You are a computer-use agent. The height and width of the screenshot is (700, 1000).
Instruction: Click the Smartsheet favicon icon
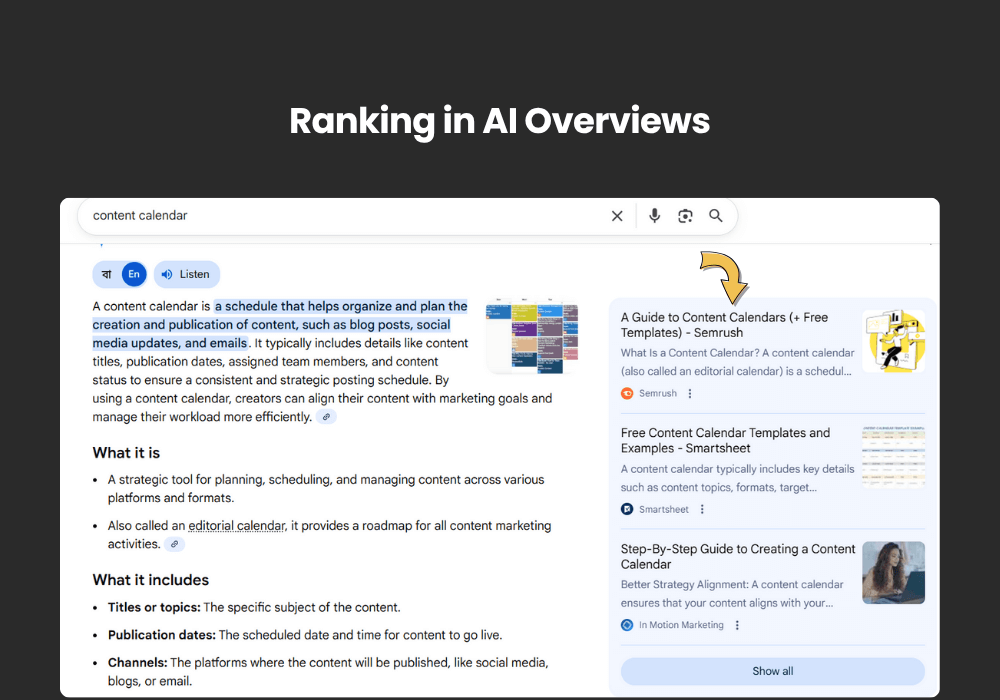(x=627, y=509)
